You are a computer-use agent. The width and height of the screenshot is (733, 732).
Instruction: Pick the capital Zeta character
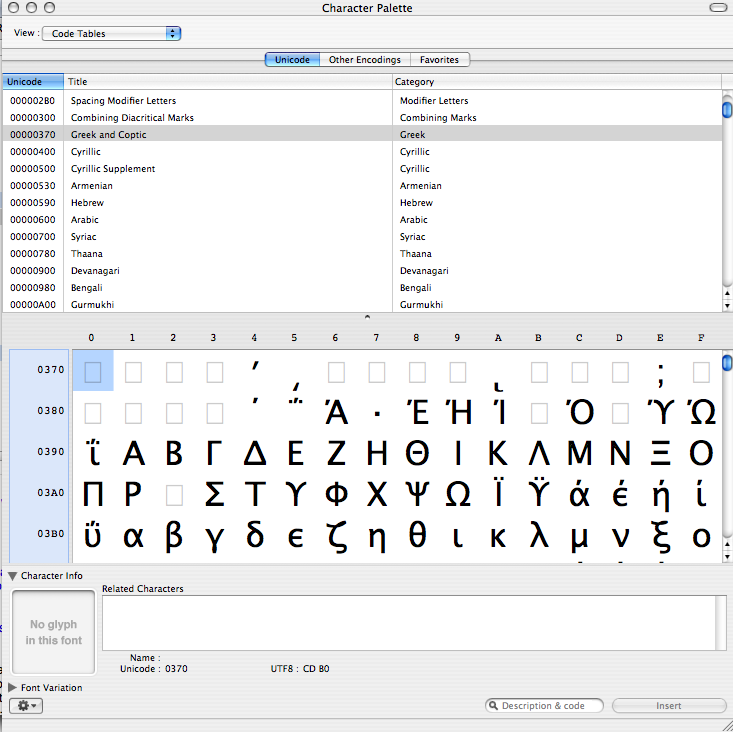(336, 452)
